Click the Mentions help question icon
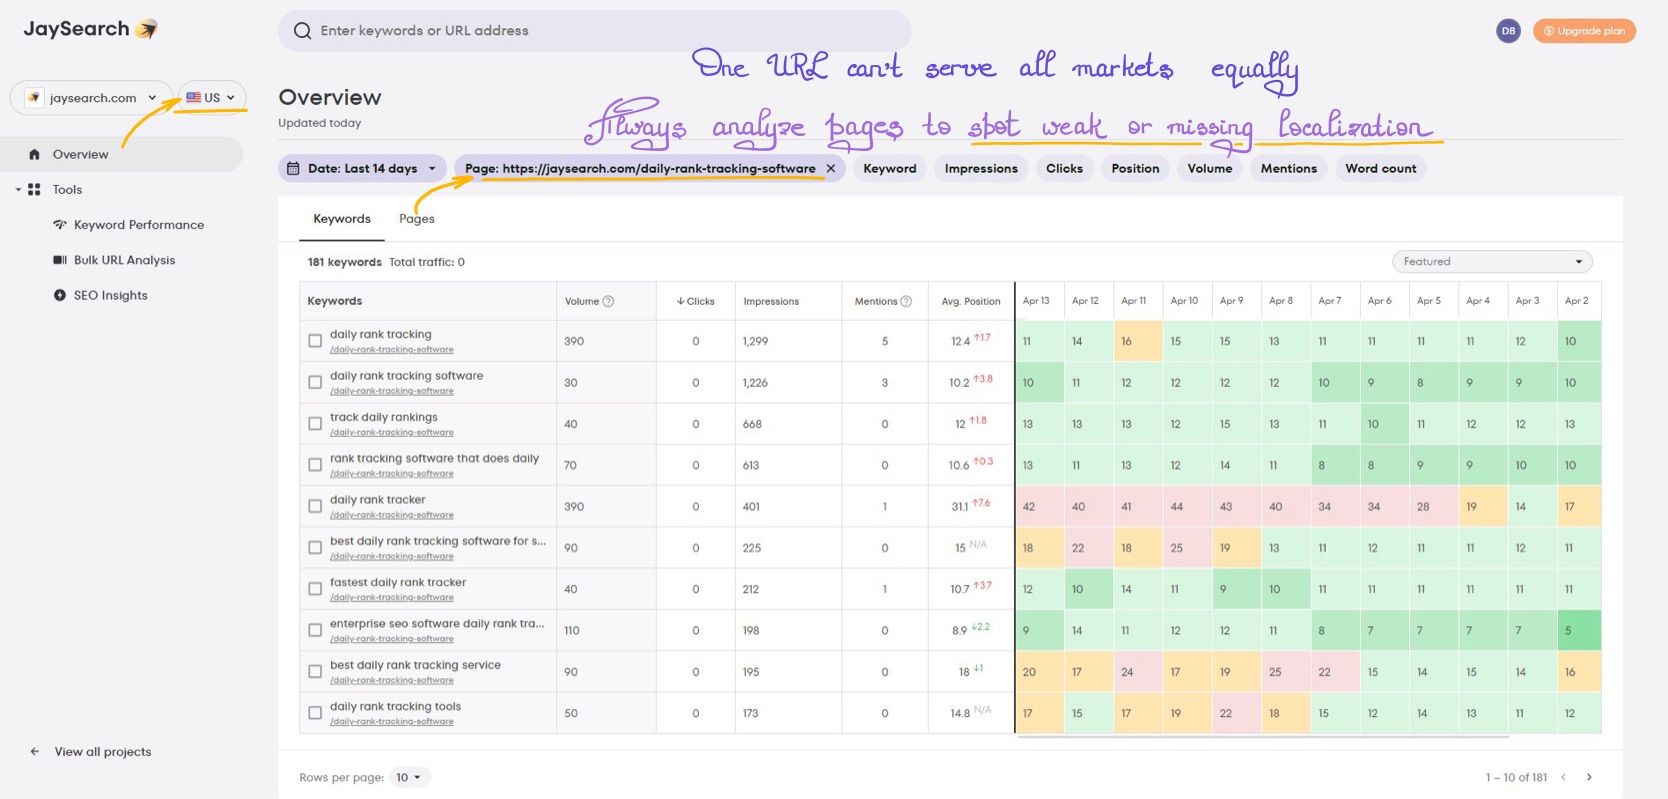1668x799 pixels. point(906,301)
